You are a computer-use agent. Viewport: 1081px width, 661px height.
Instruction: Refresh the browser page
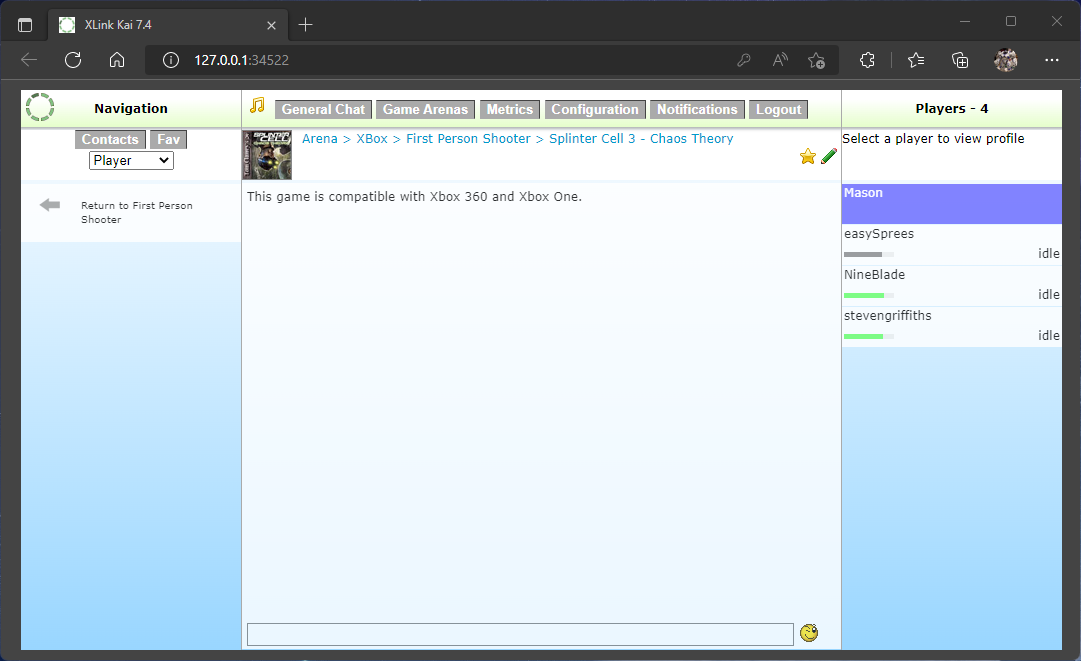[73, 60]
